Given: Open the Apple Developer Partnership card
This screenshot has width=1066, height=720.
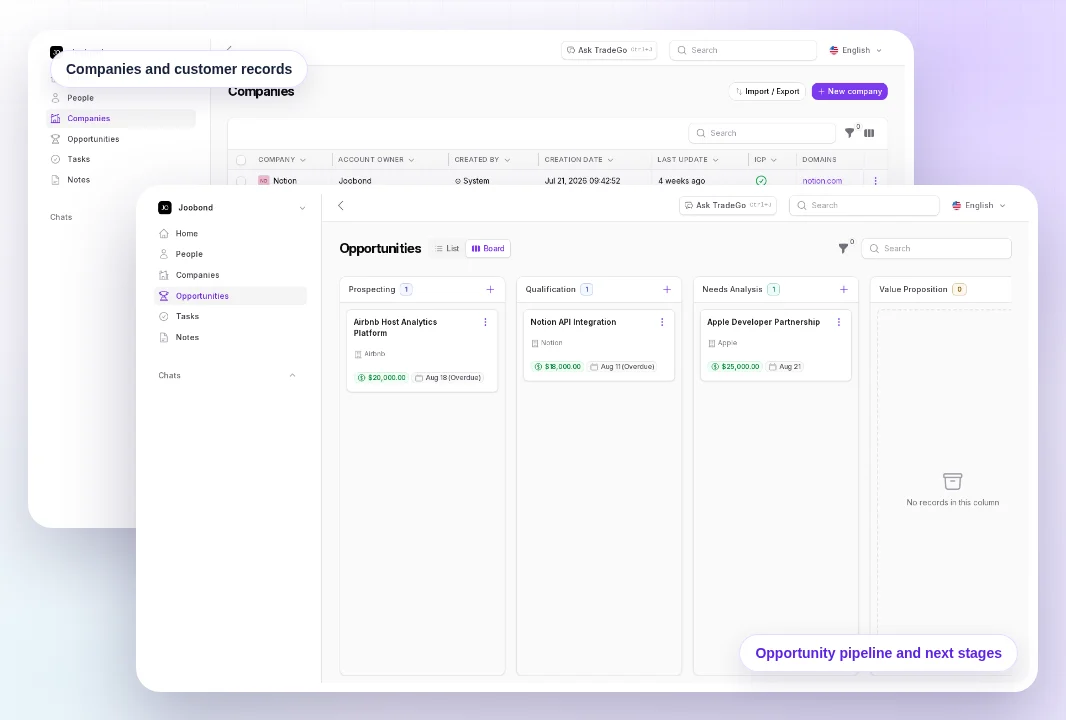Looking at the screenshot, I should pos(776,345).
